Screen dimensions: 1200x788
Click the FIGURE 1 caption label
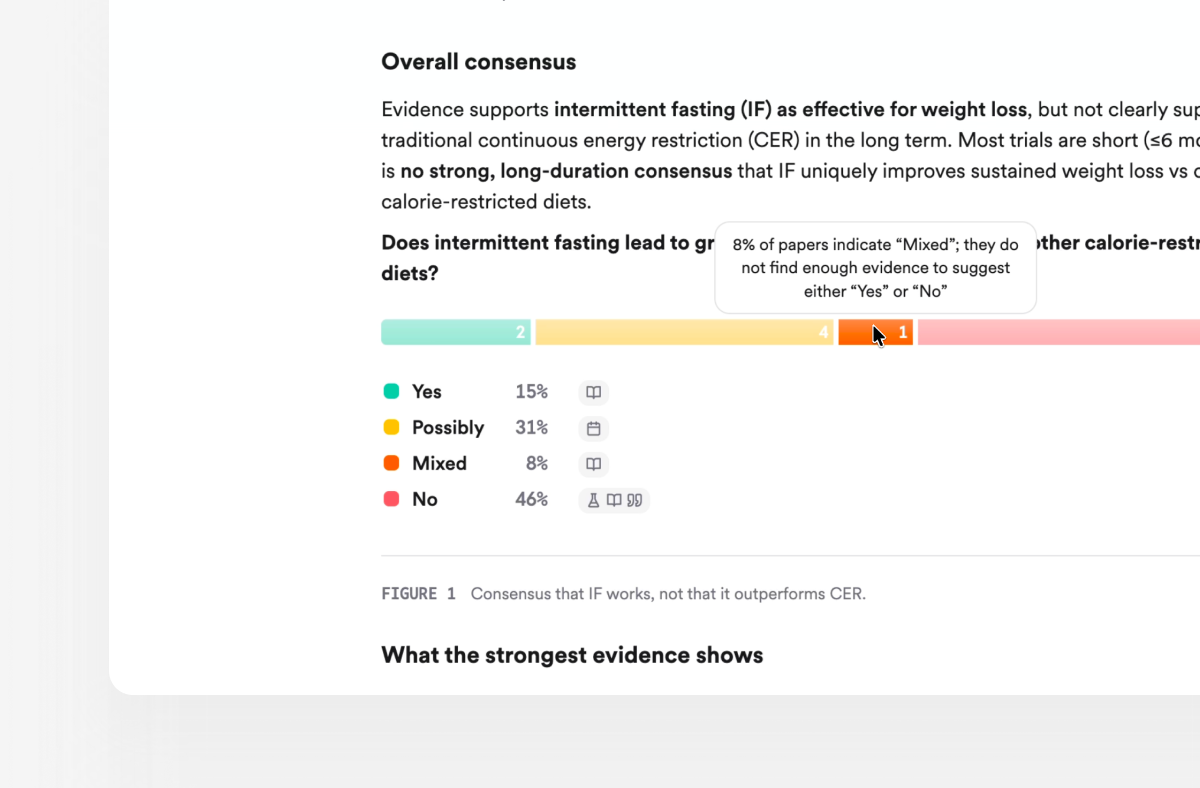point(418,594)
